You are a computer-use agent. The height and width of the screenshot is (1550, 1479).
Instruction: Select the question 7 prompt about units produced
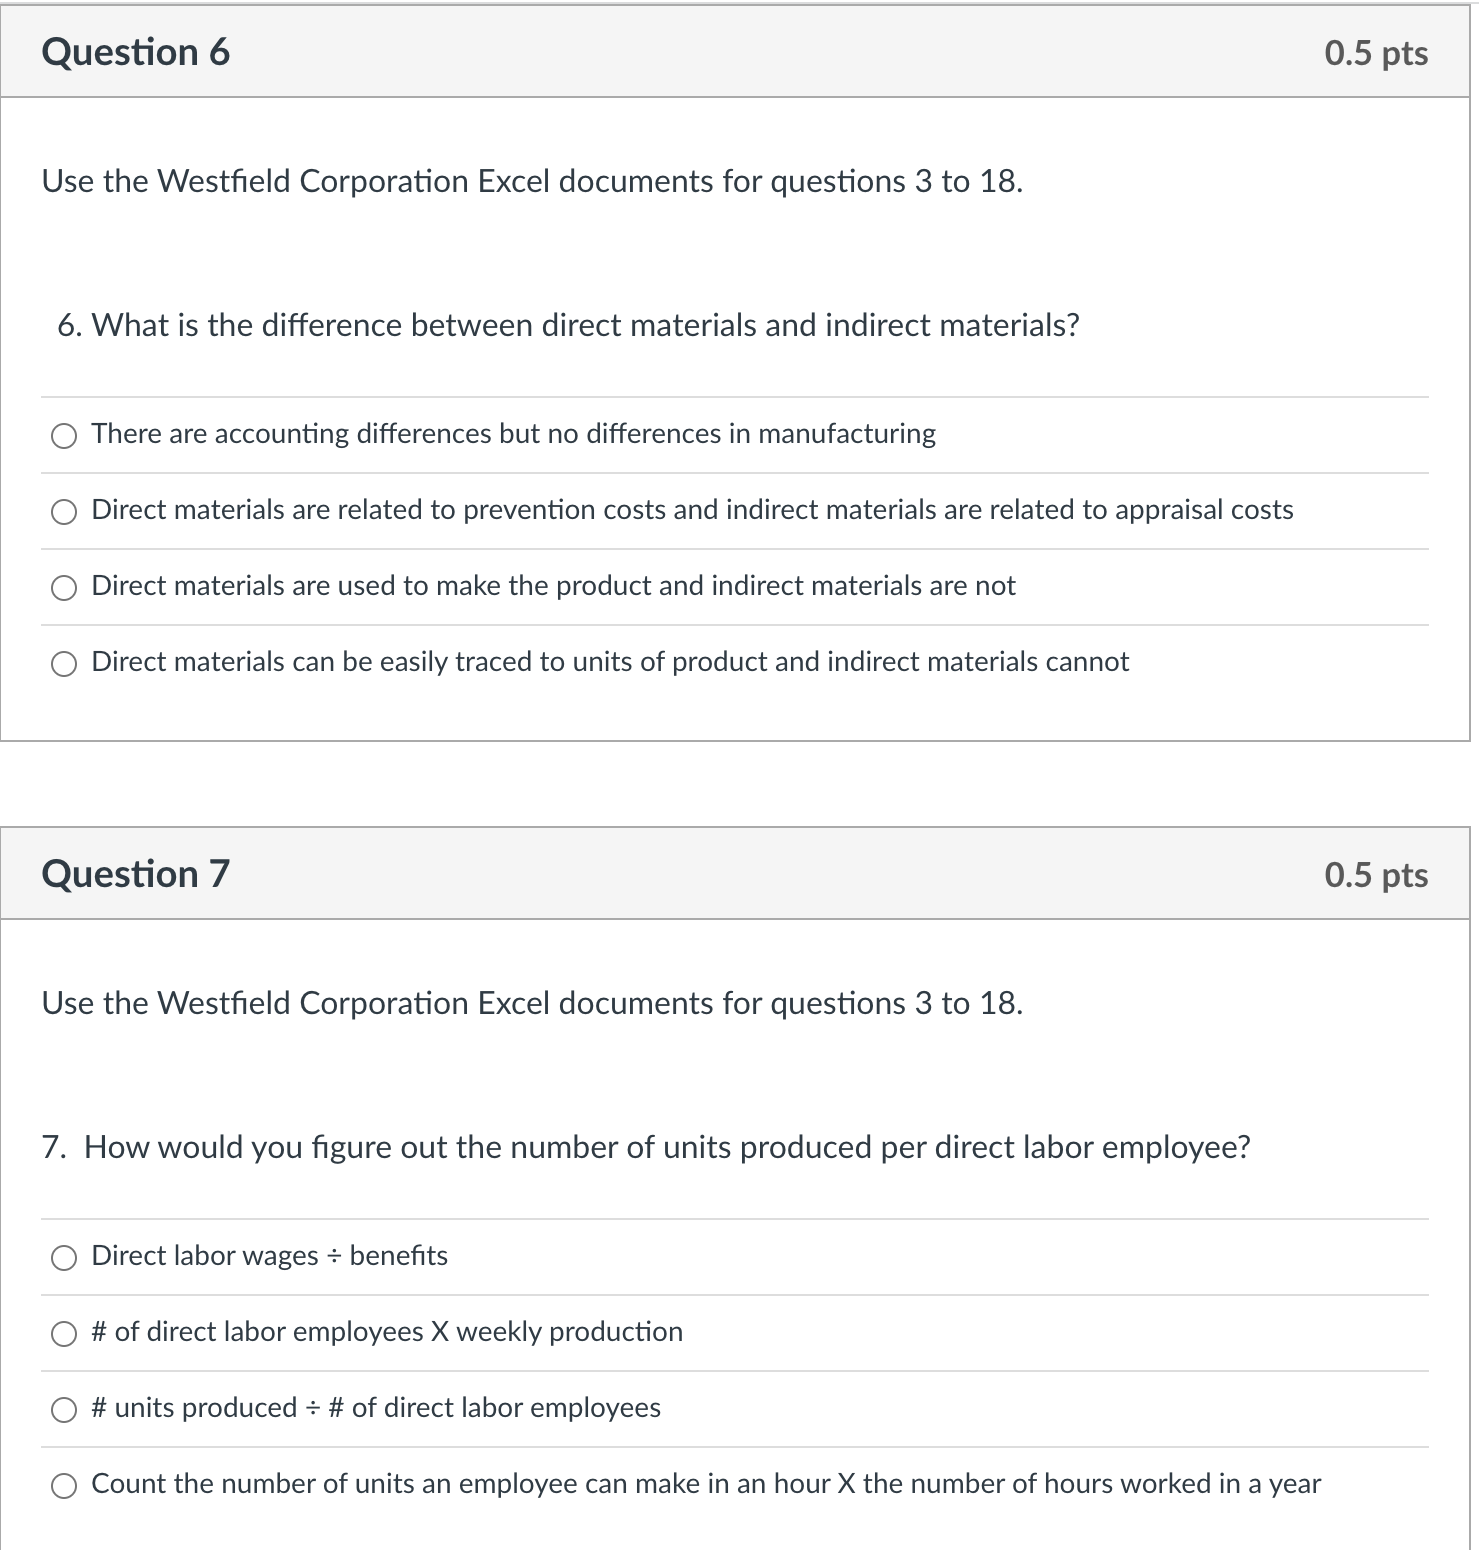645,1147
